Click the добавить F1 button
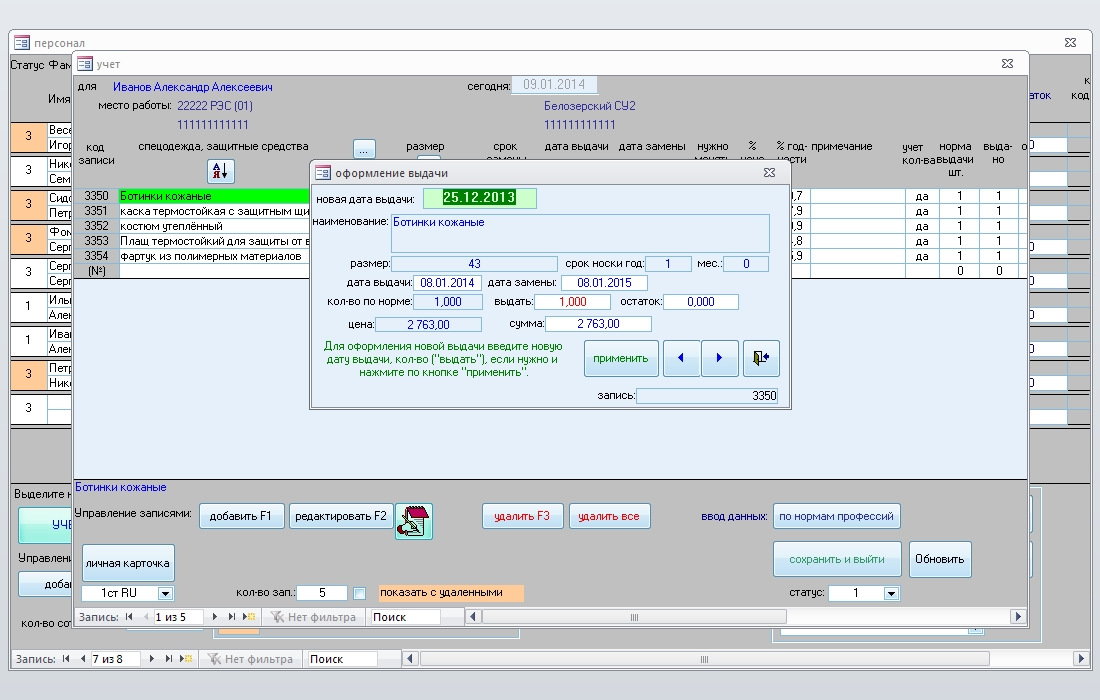The width and height of the screenshot is (1100, 700). [x=241, y=516]
